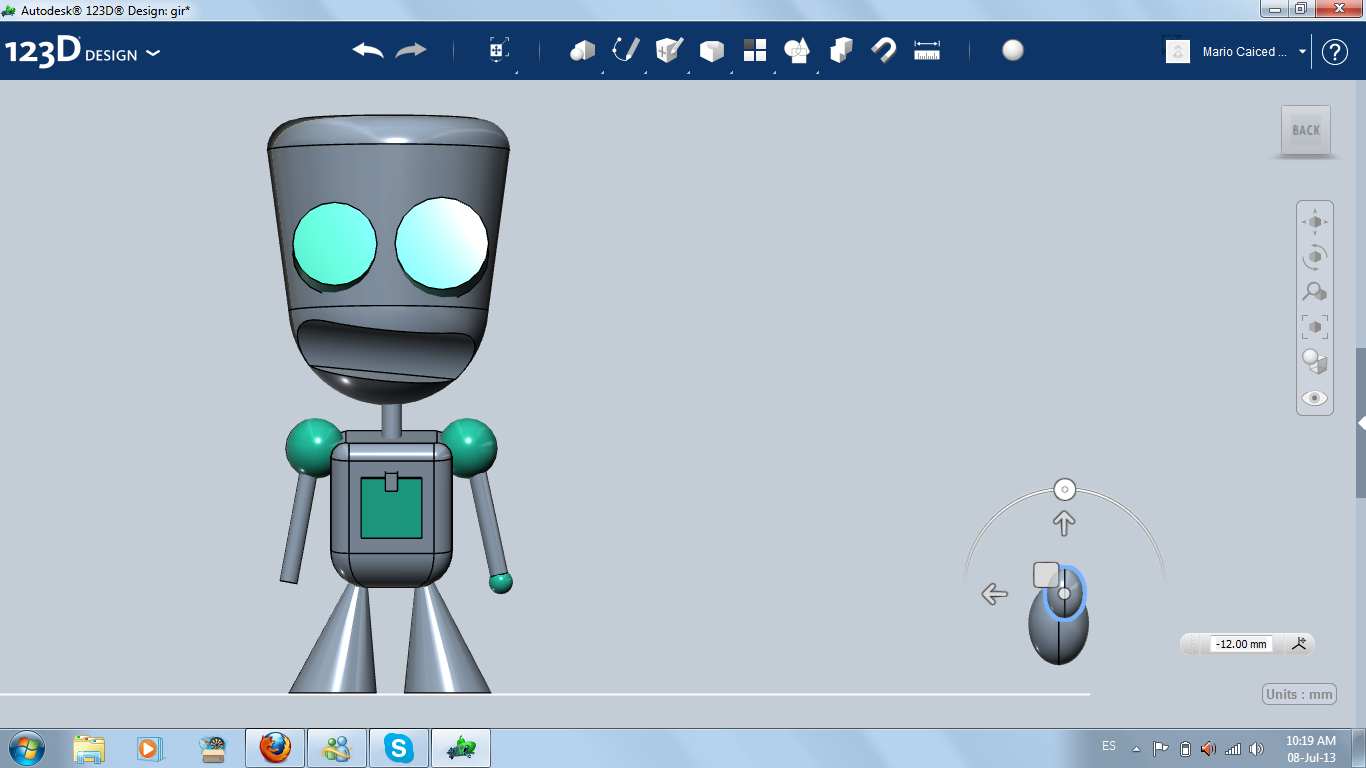Open the Help question mark
The image size is (1366, 768).
pyautogui.click(x=1335, y=52)
